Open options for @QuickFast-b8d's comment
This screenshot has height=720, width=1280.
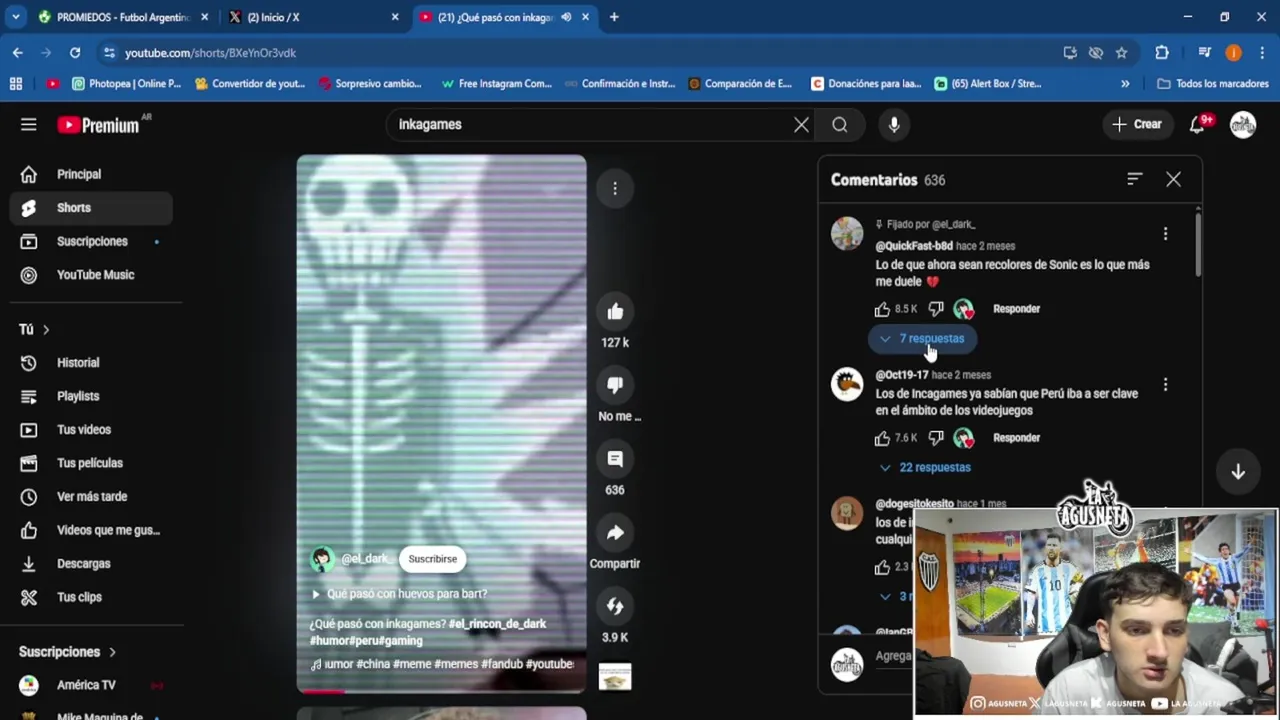click(x=1165, y=233)
